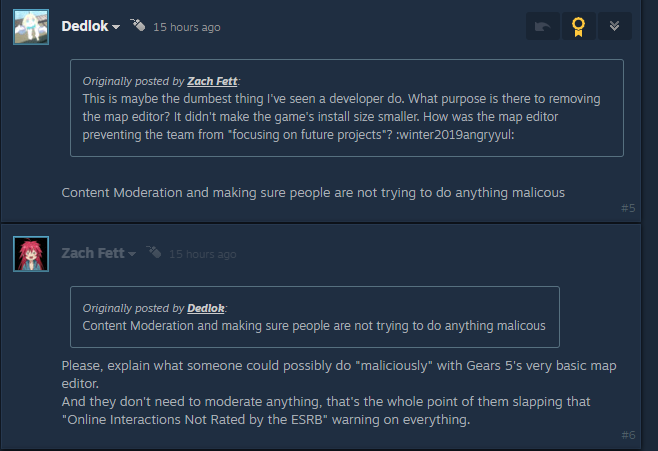
Task: Open Dedlok's profile via the post author name
Action: 84,26
